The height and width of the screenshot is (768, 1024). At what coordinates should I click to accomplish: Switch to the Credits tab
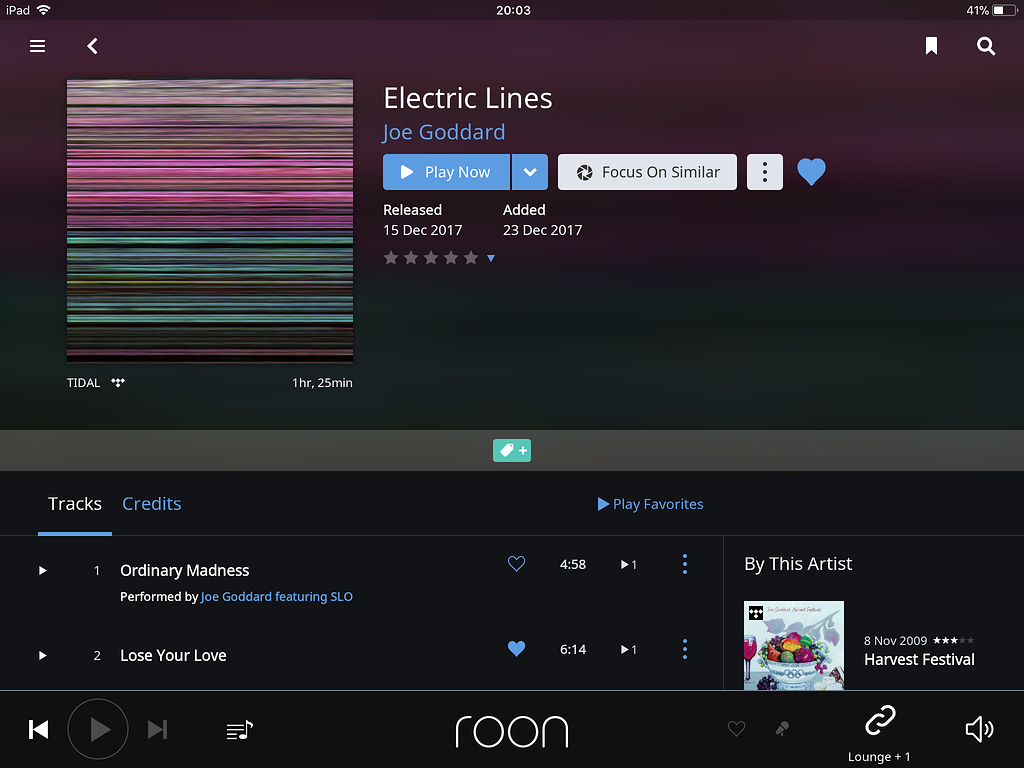[151, 503]
